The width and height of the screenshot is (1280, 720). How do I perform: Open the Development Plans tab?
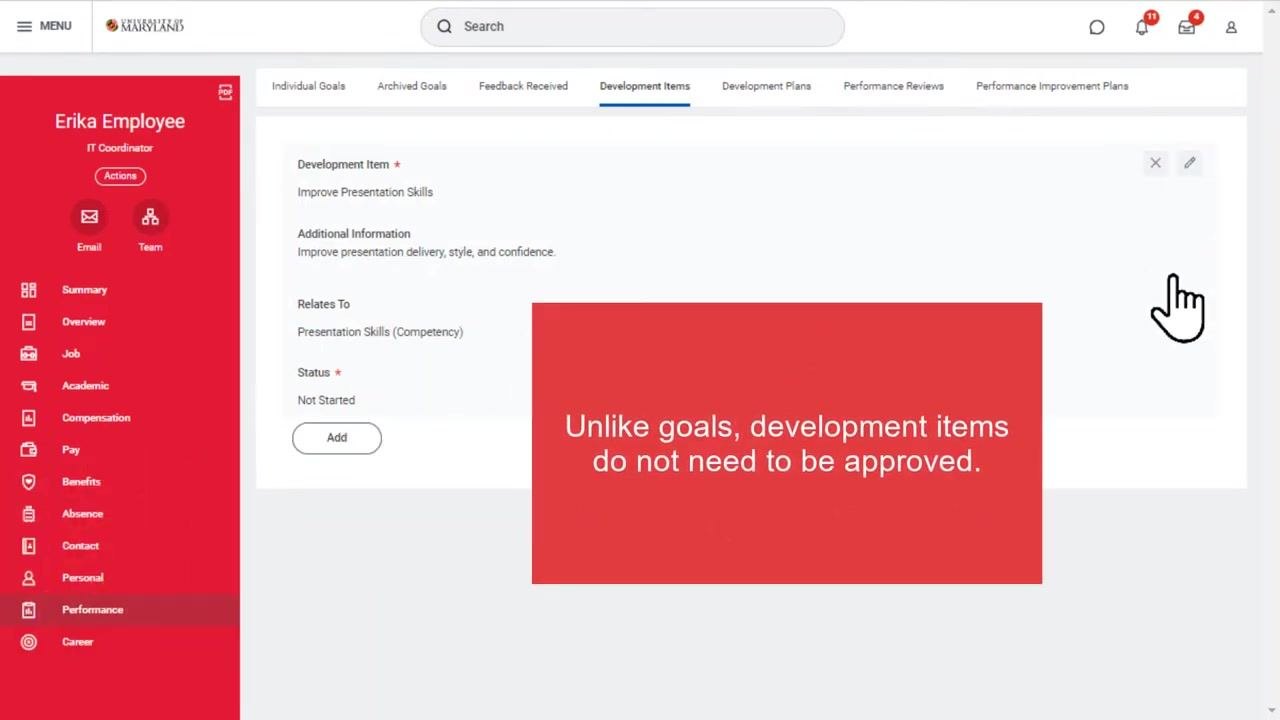tap(767, 86)
